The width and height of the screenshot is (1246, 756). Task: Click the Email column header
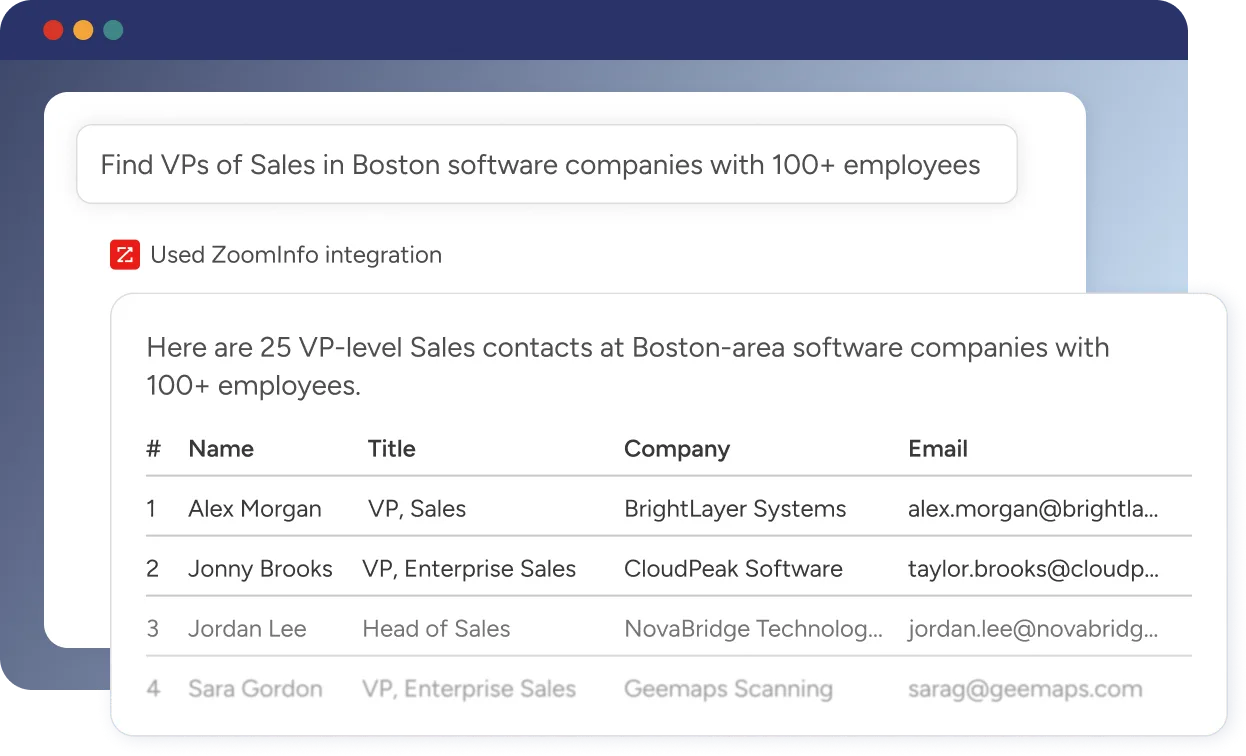[x=938, y=449]
